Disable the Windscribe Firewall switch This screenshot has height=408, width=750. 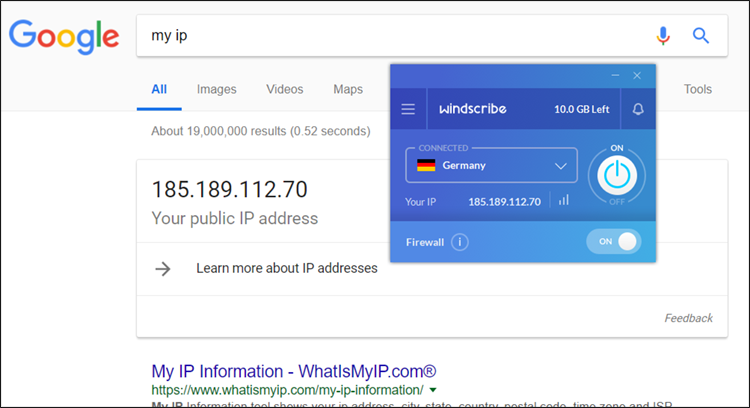pyautogui.click(x=614, y=242)
